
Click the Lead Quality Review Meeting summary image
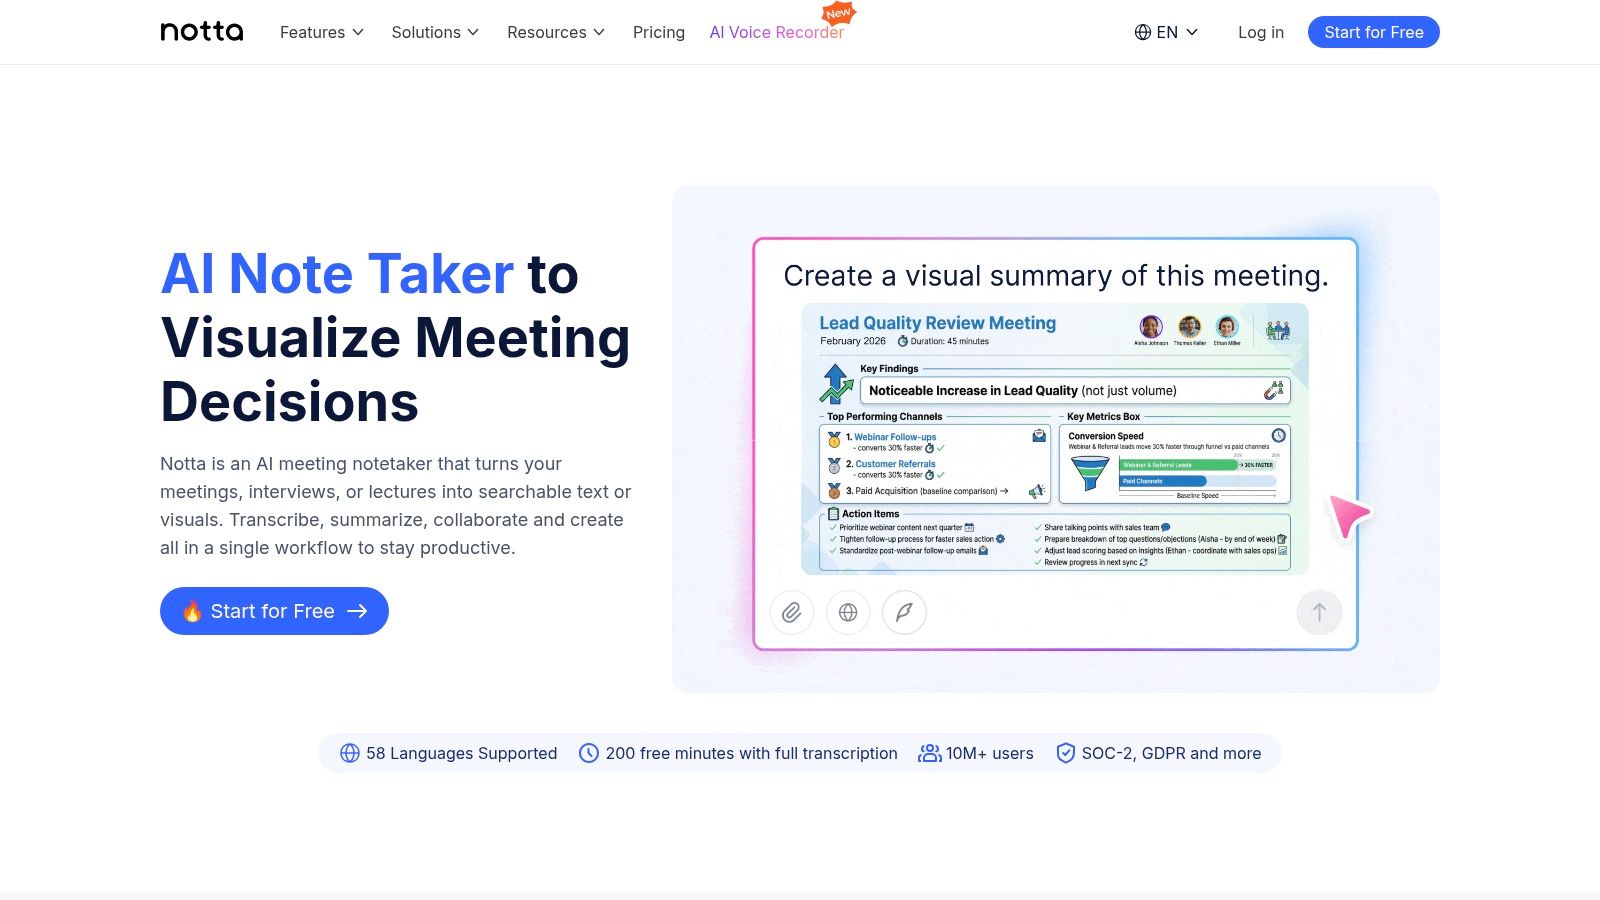coord(1055,439)
